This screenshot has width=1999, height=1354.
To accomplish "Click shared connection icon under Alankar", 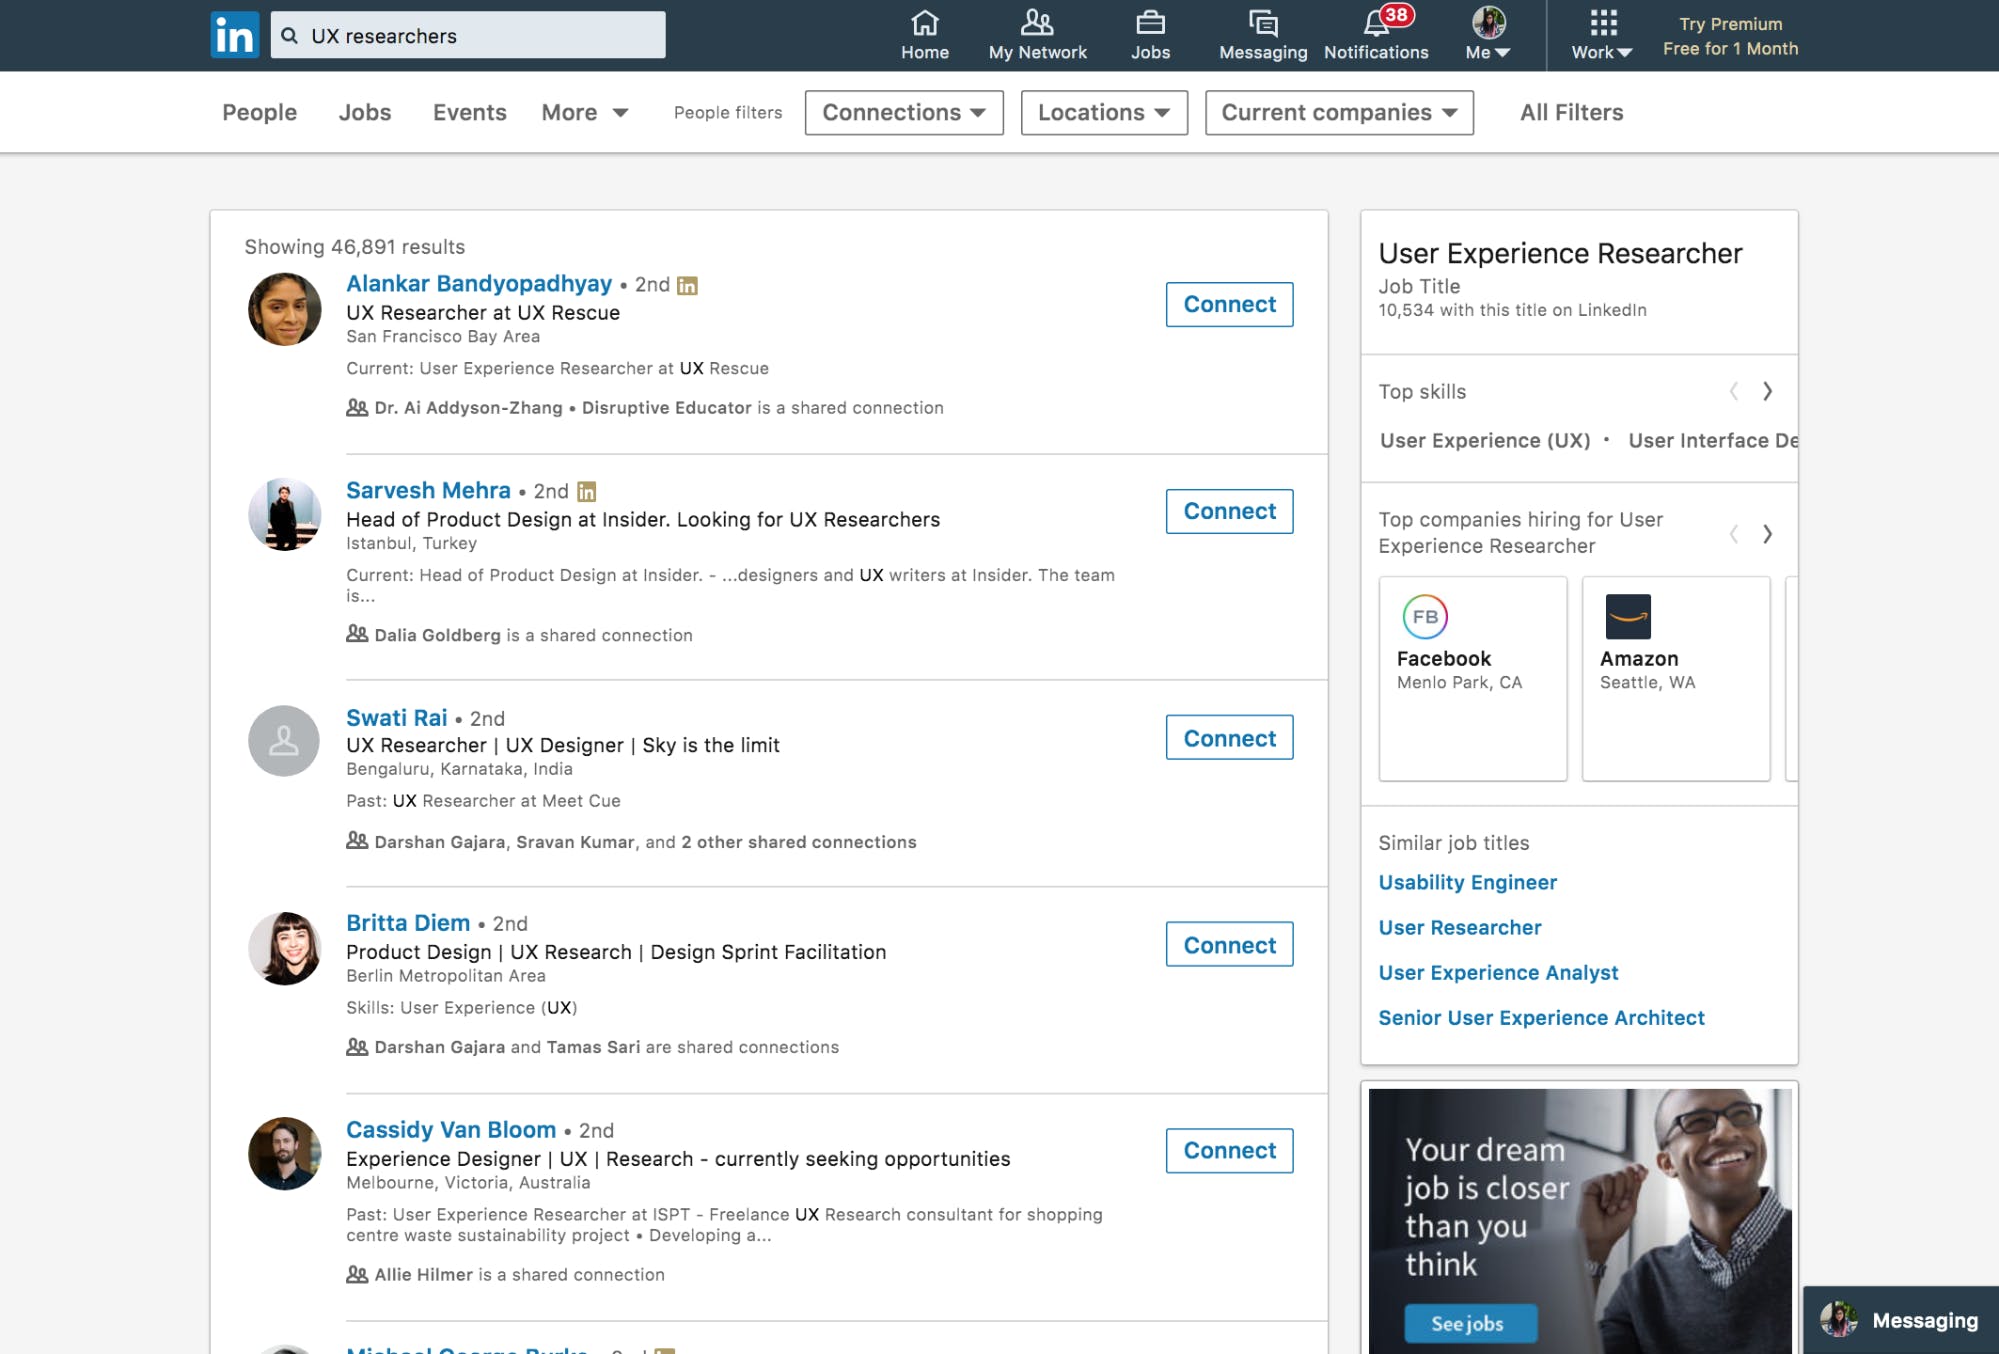I will click(x=357, y=407).
